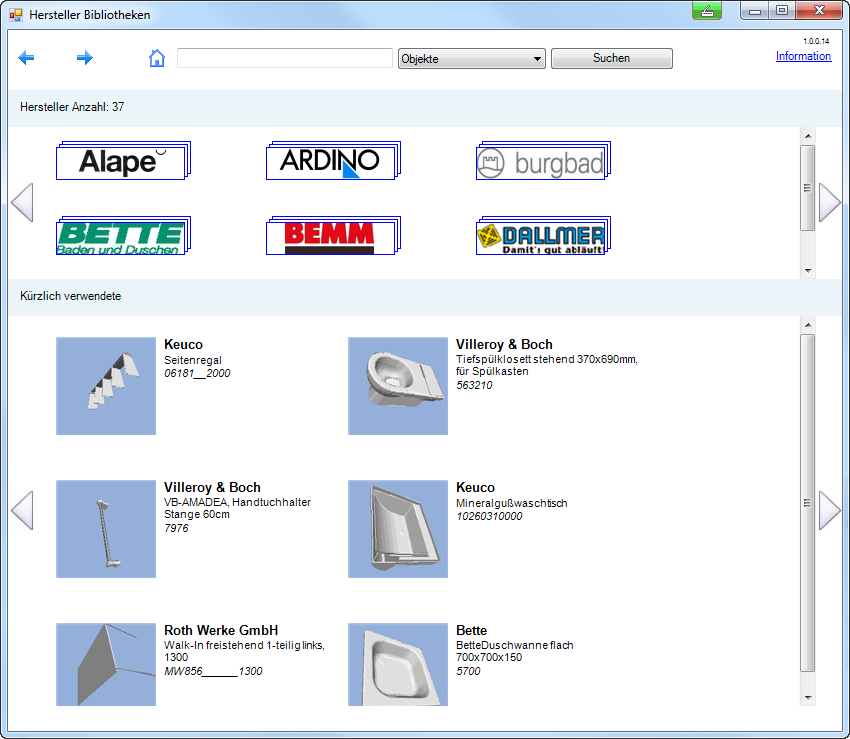Click the Suchen button
The image size is (850, 739).
click(x=611, y=59)
